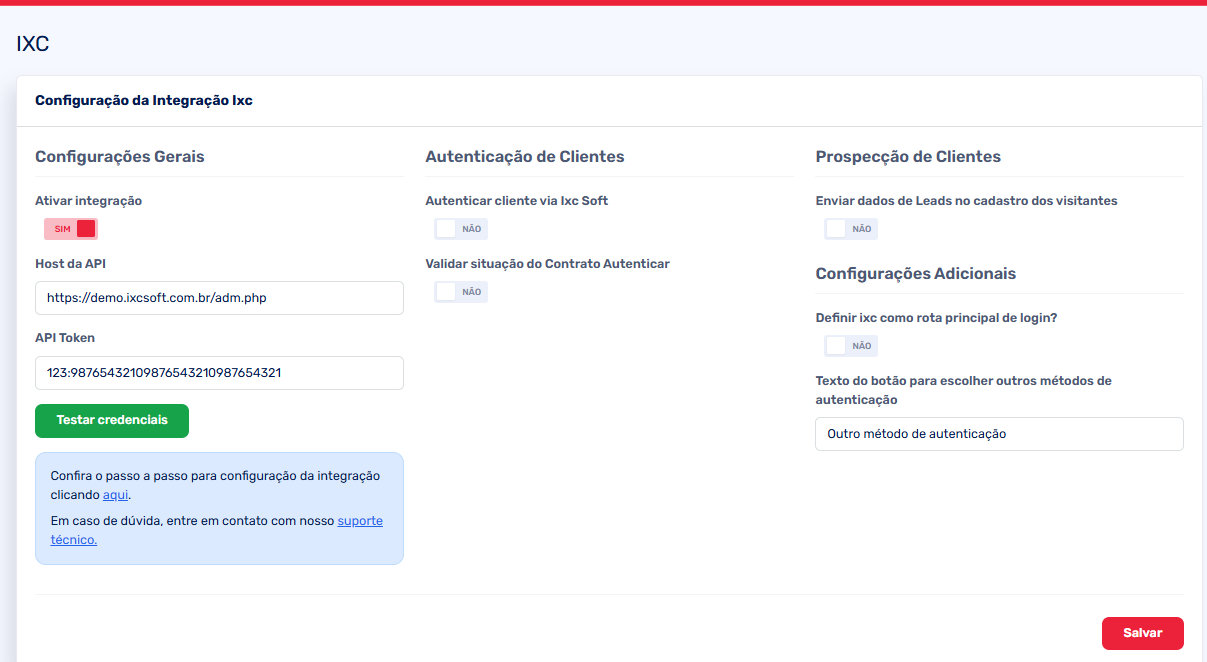Select the Prospecção de Clientes heading

[x=908, y=157]
